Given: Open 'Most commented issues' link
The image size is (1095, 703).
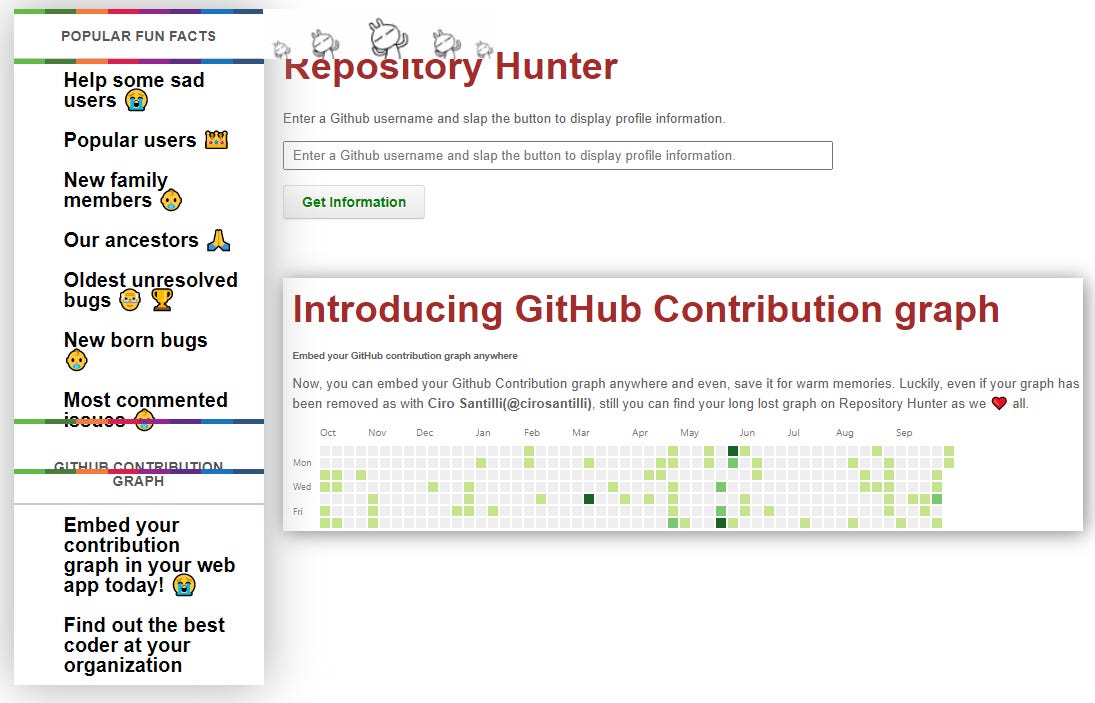Looking at the screenshot, I should pos(145,410).
